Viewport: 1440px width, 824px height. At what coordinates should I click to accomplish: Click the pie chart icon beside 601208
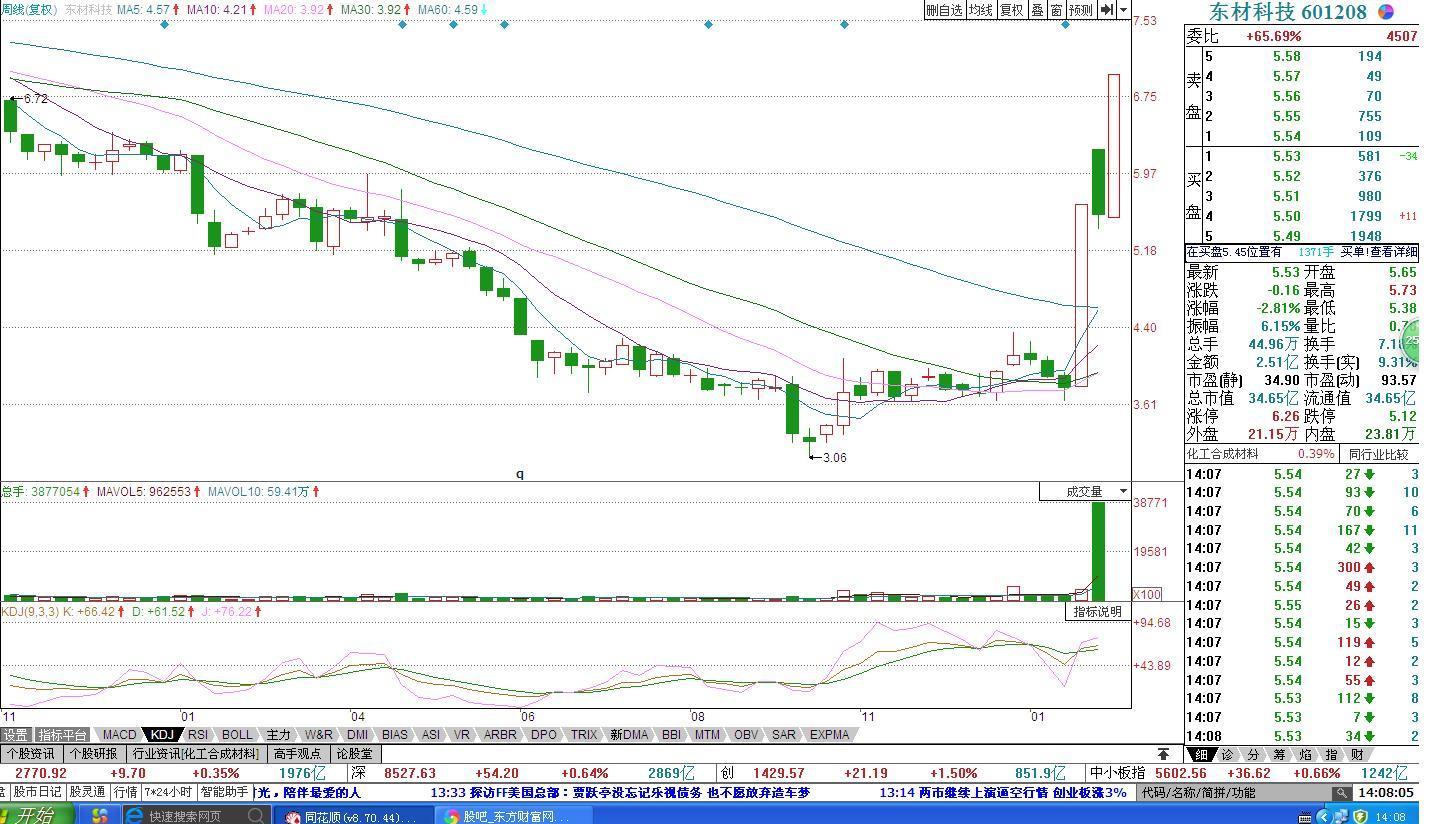(1386, 12)
